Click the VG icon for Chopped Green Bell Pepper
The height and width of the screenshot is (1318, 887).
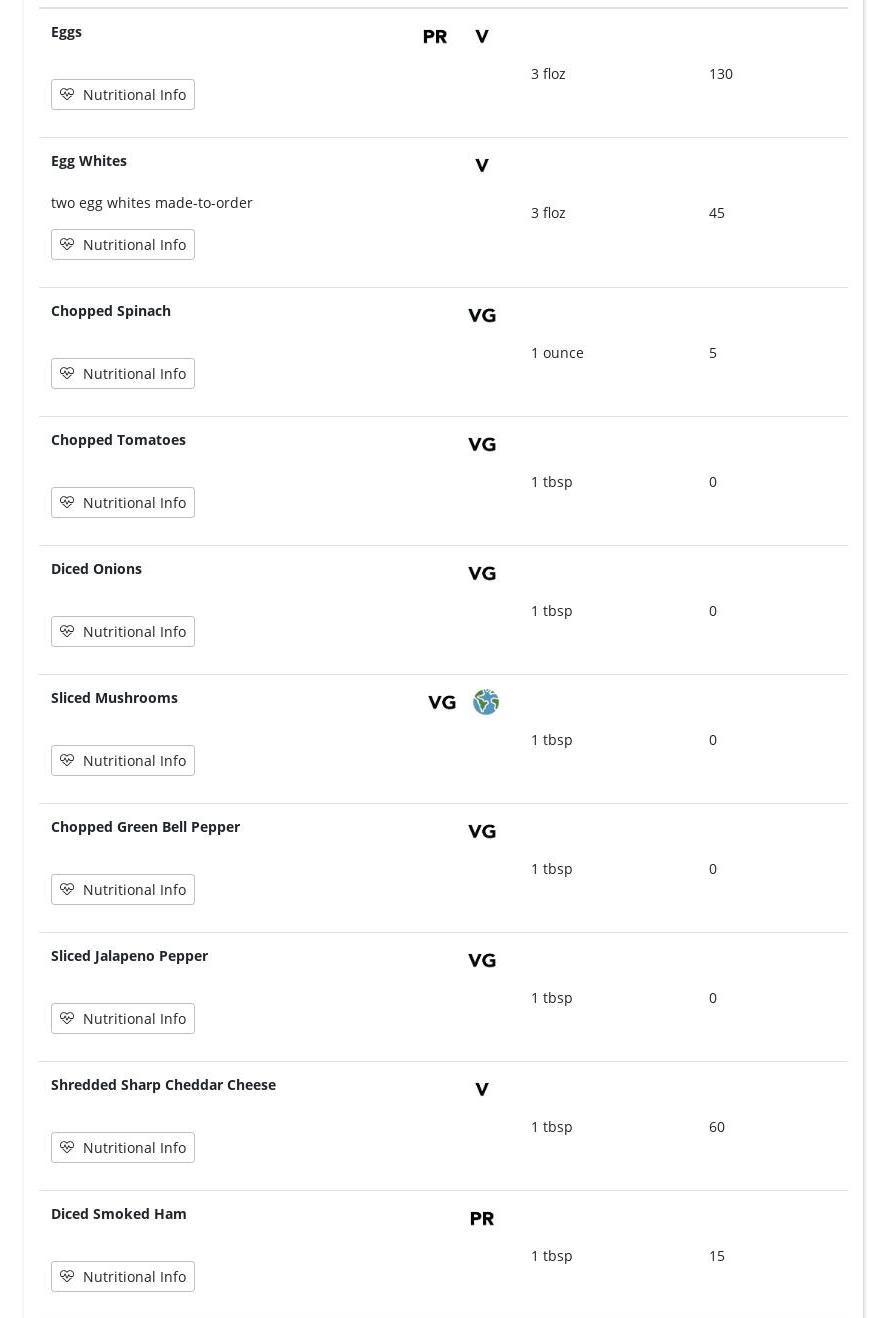(482, 832)
